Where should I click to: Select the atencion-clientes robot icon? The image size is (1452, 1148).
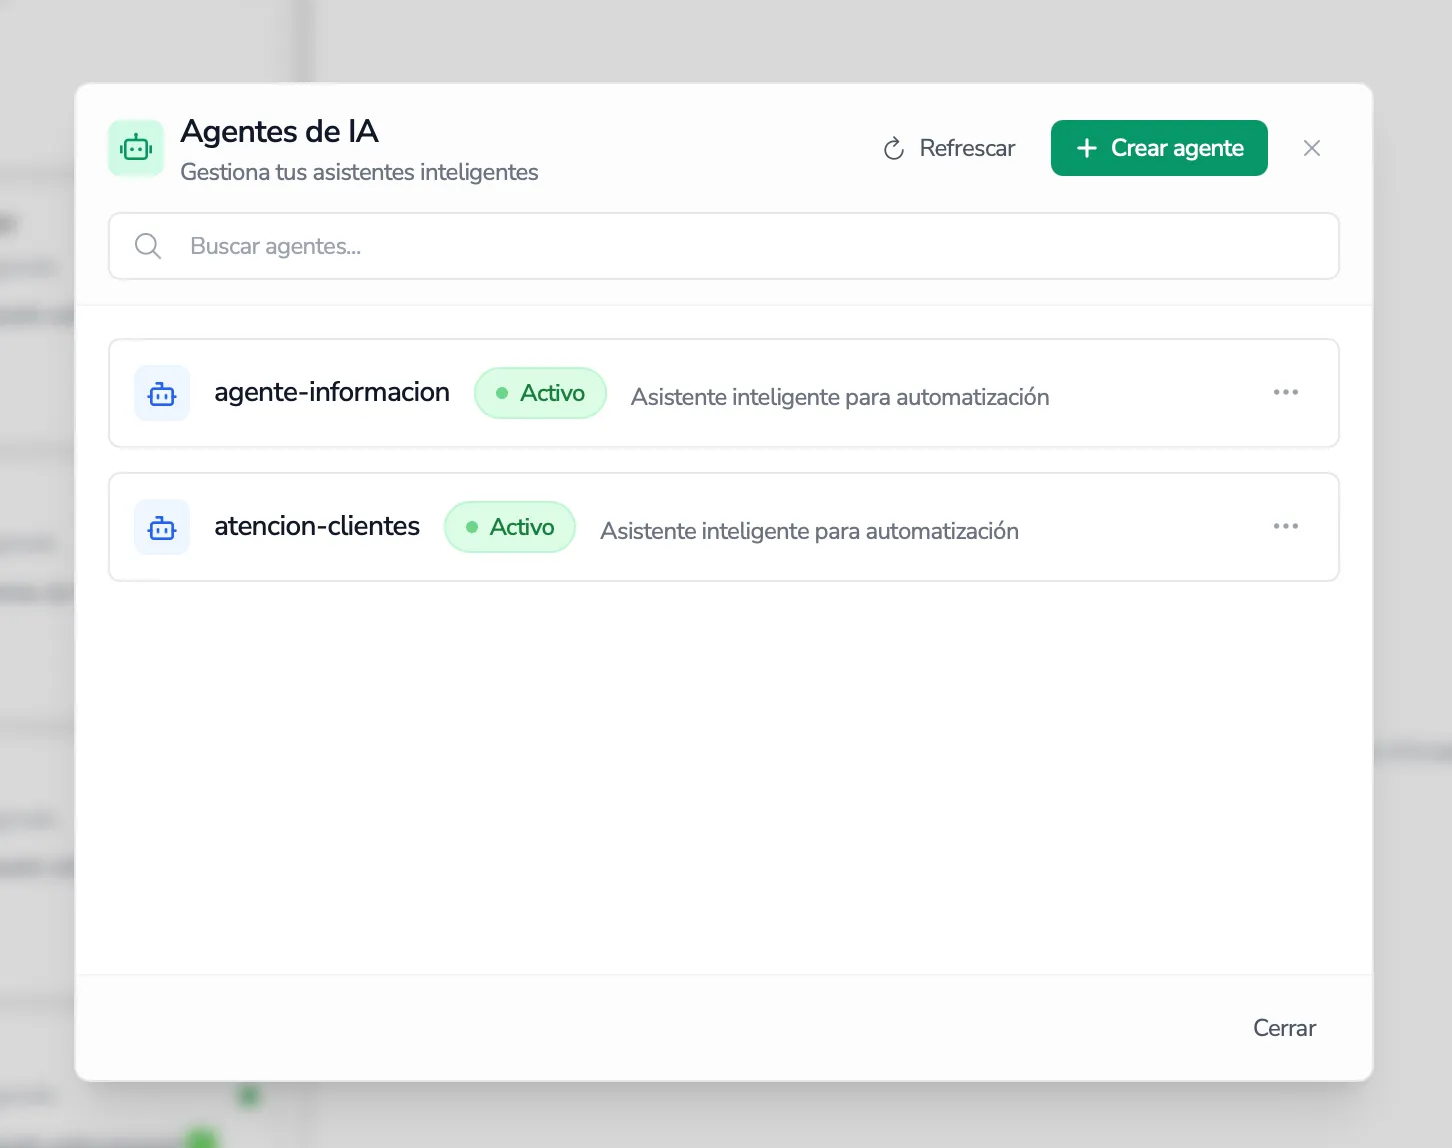[x=161, y=527]
